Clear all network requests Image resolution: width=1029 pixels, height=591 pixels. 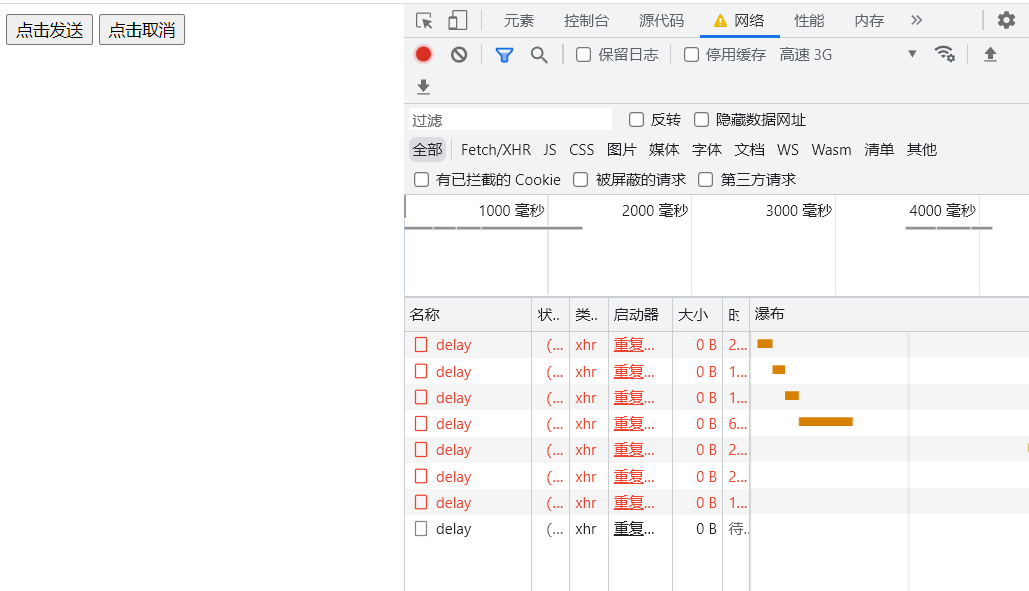pos(458,55)
